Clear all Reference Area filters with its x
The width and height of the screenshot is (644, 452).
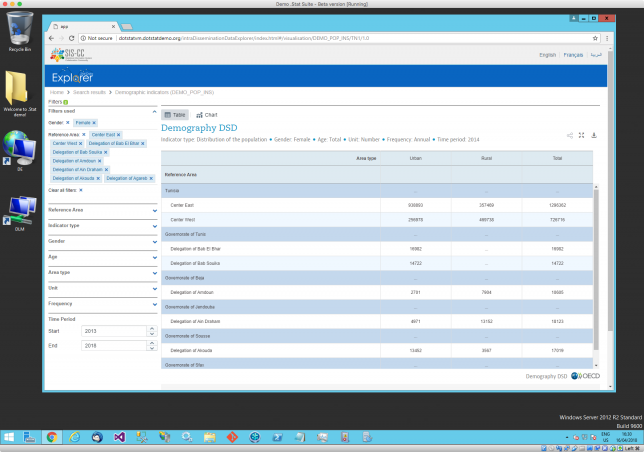84,135
